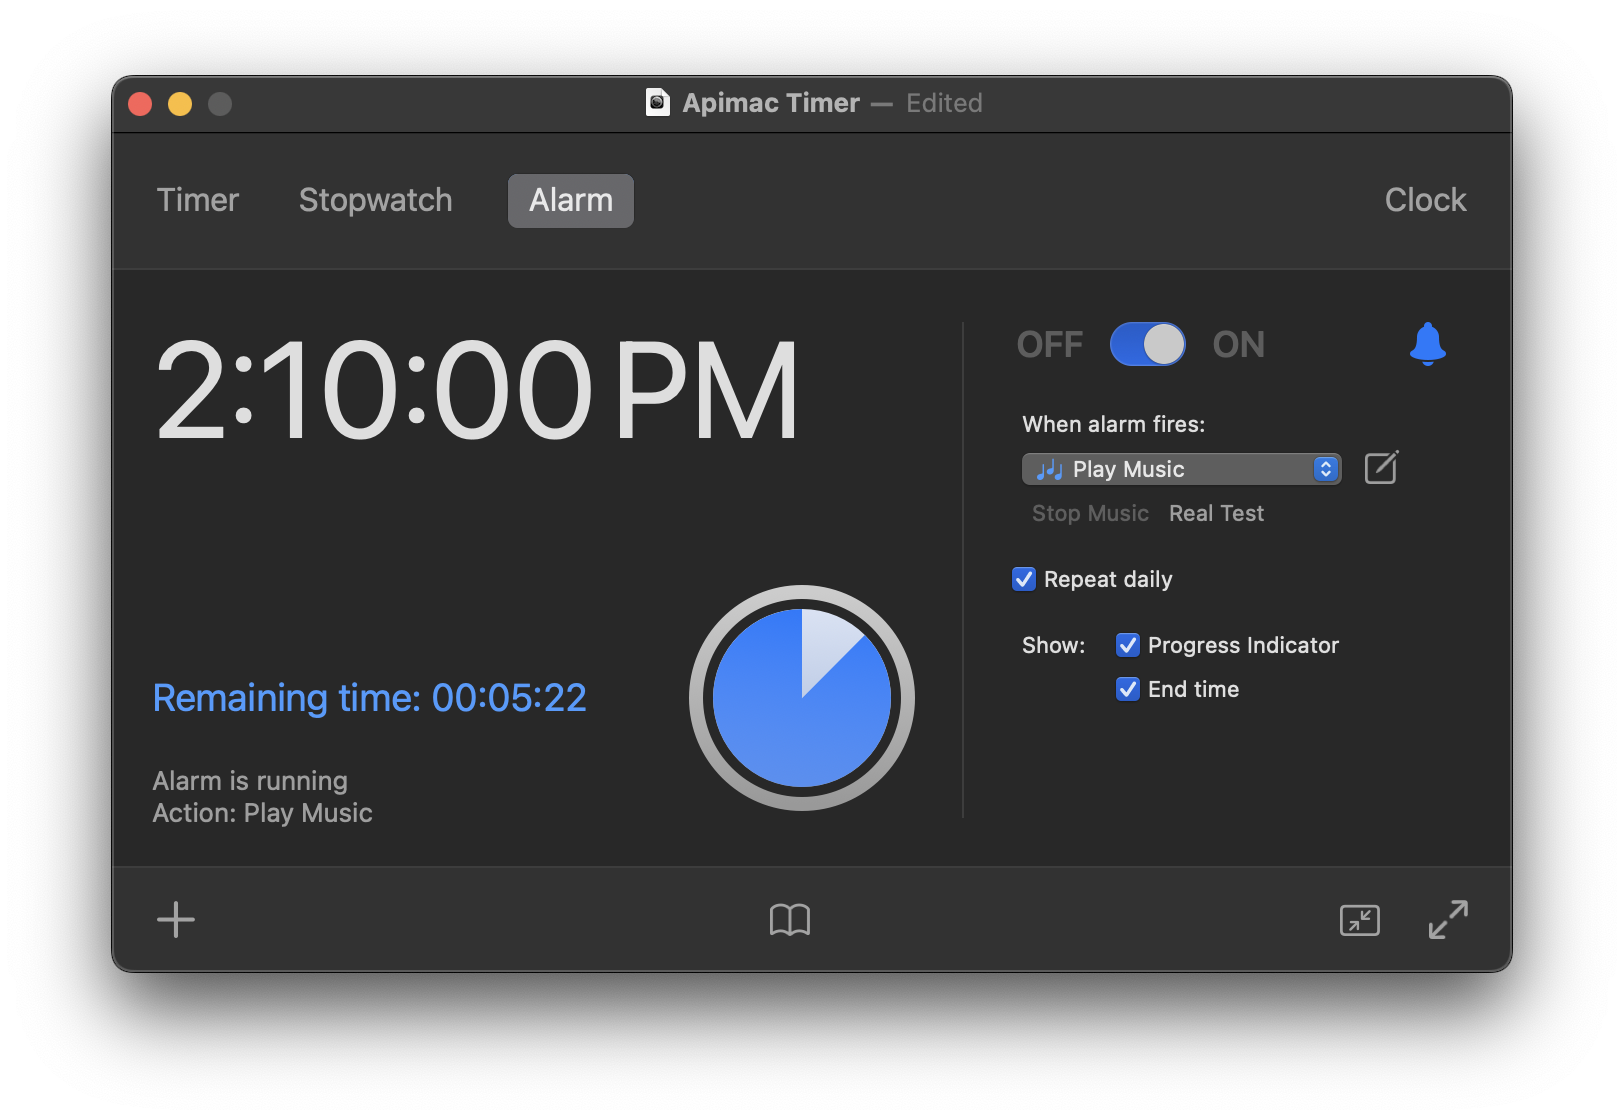The image size is (1624, 1120).
Task: Switch to the Timer tab
Action: click(x=197, y=200)
